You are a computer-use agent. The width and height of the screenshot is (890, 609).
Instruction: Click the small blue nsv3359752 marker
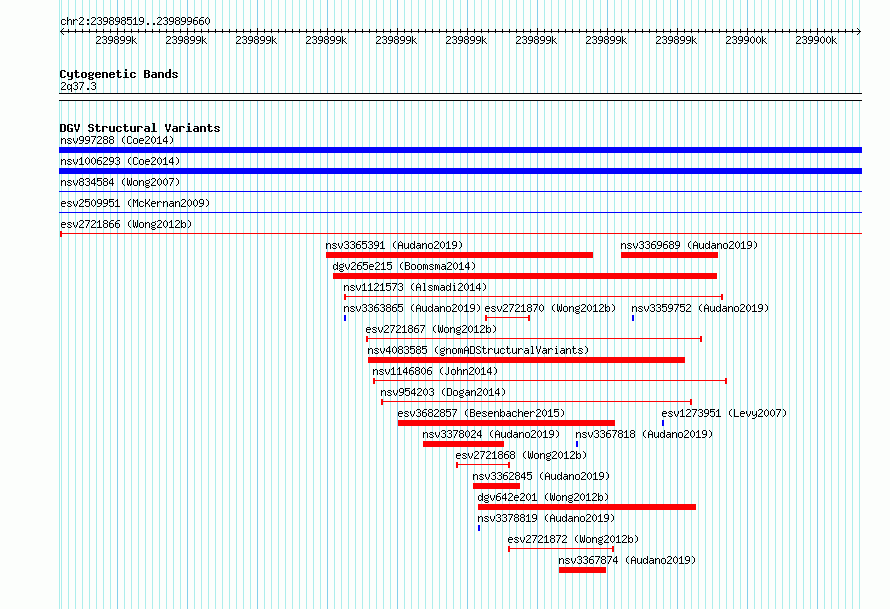(633, 318)
